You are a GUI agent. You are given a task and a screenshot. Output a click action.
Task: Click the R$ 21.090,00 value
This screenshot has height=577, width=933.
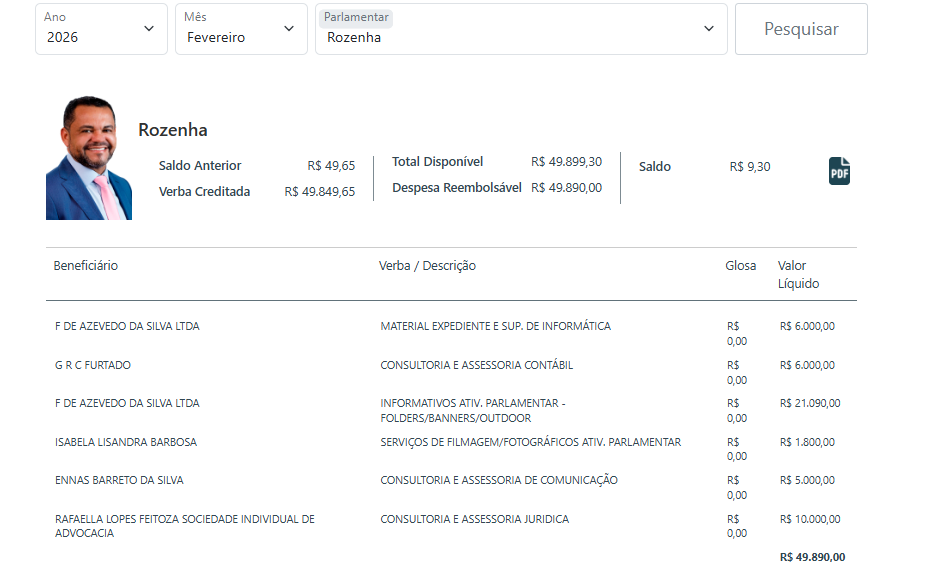click(x=809, y=403)
